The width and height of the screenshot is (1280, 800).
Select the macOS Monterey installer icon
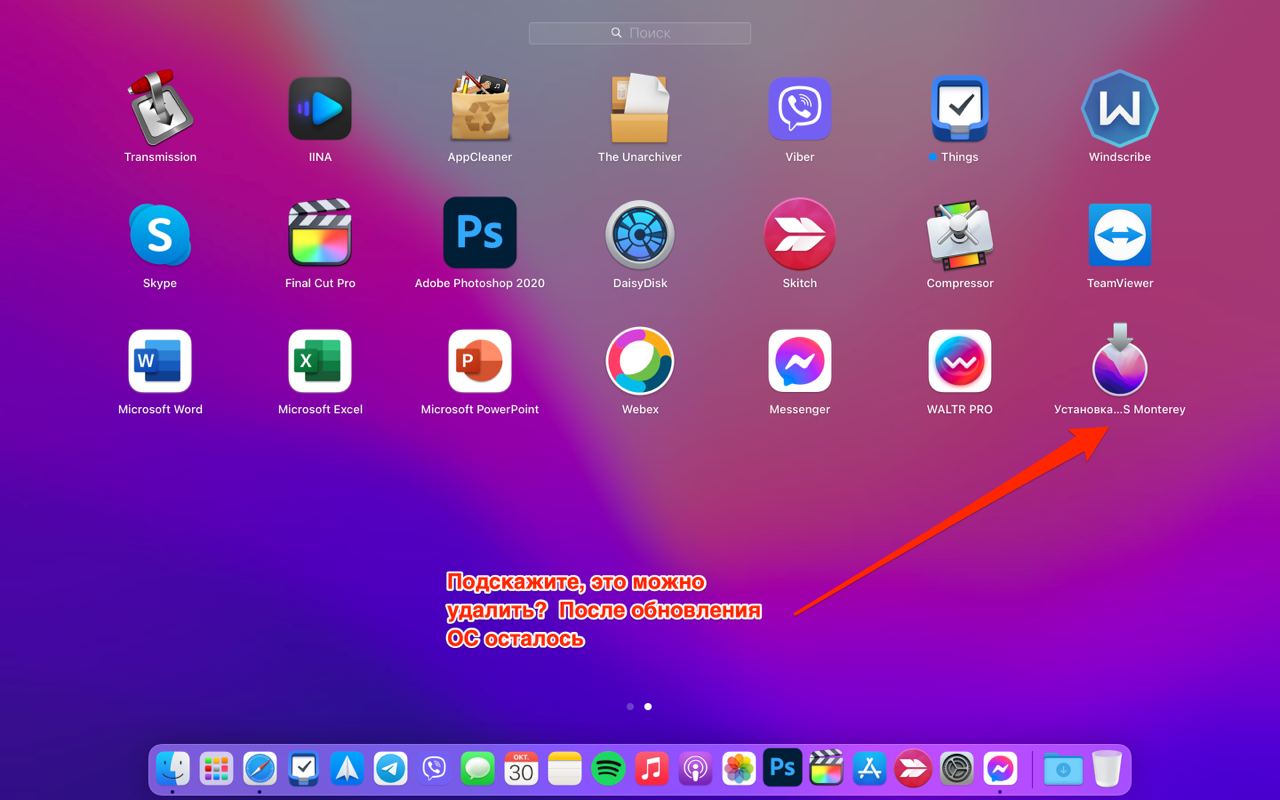click(1120, 360)
